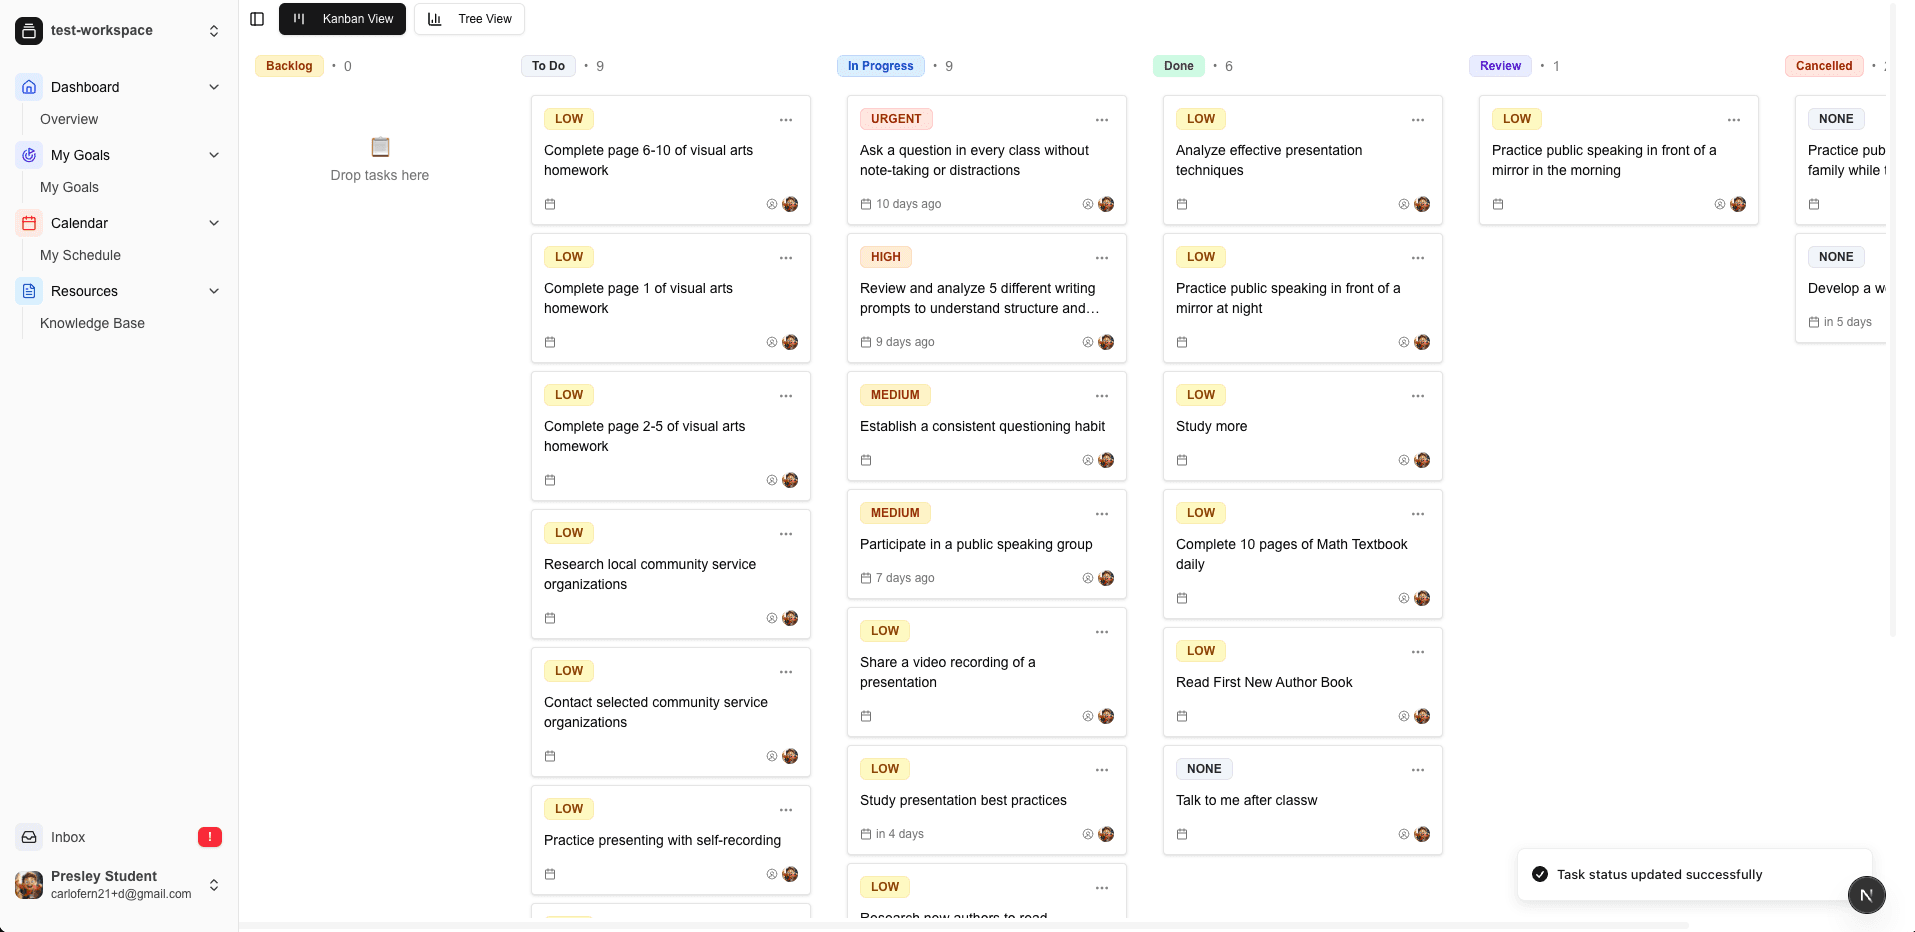
Task: Open three-dot menu on Research local community card
Action: coord(785,534)
